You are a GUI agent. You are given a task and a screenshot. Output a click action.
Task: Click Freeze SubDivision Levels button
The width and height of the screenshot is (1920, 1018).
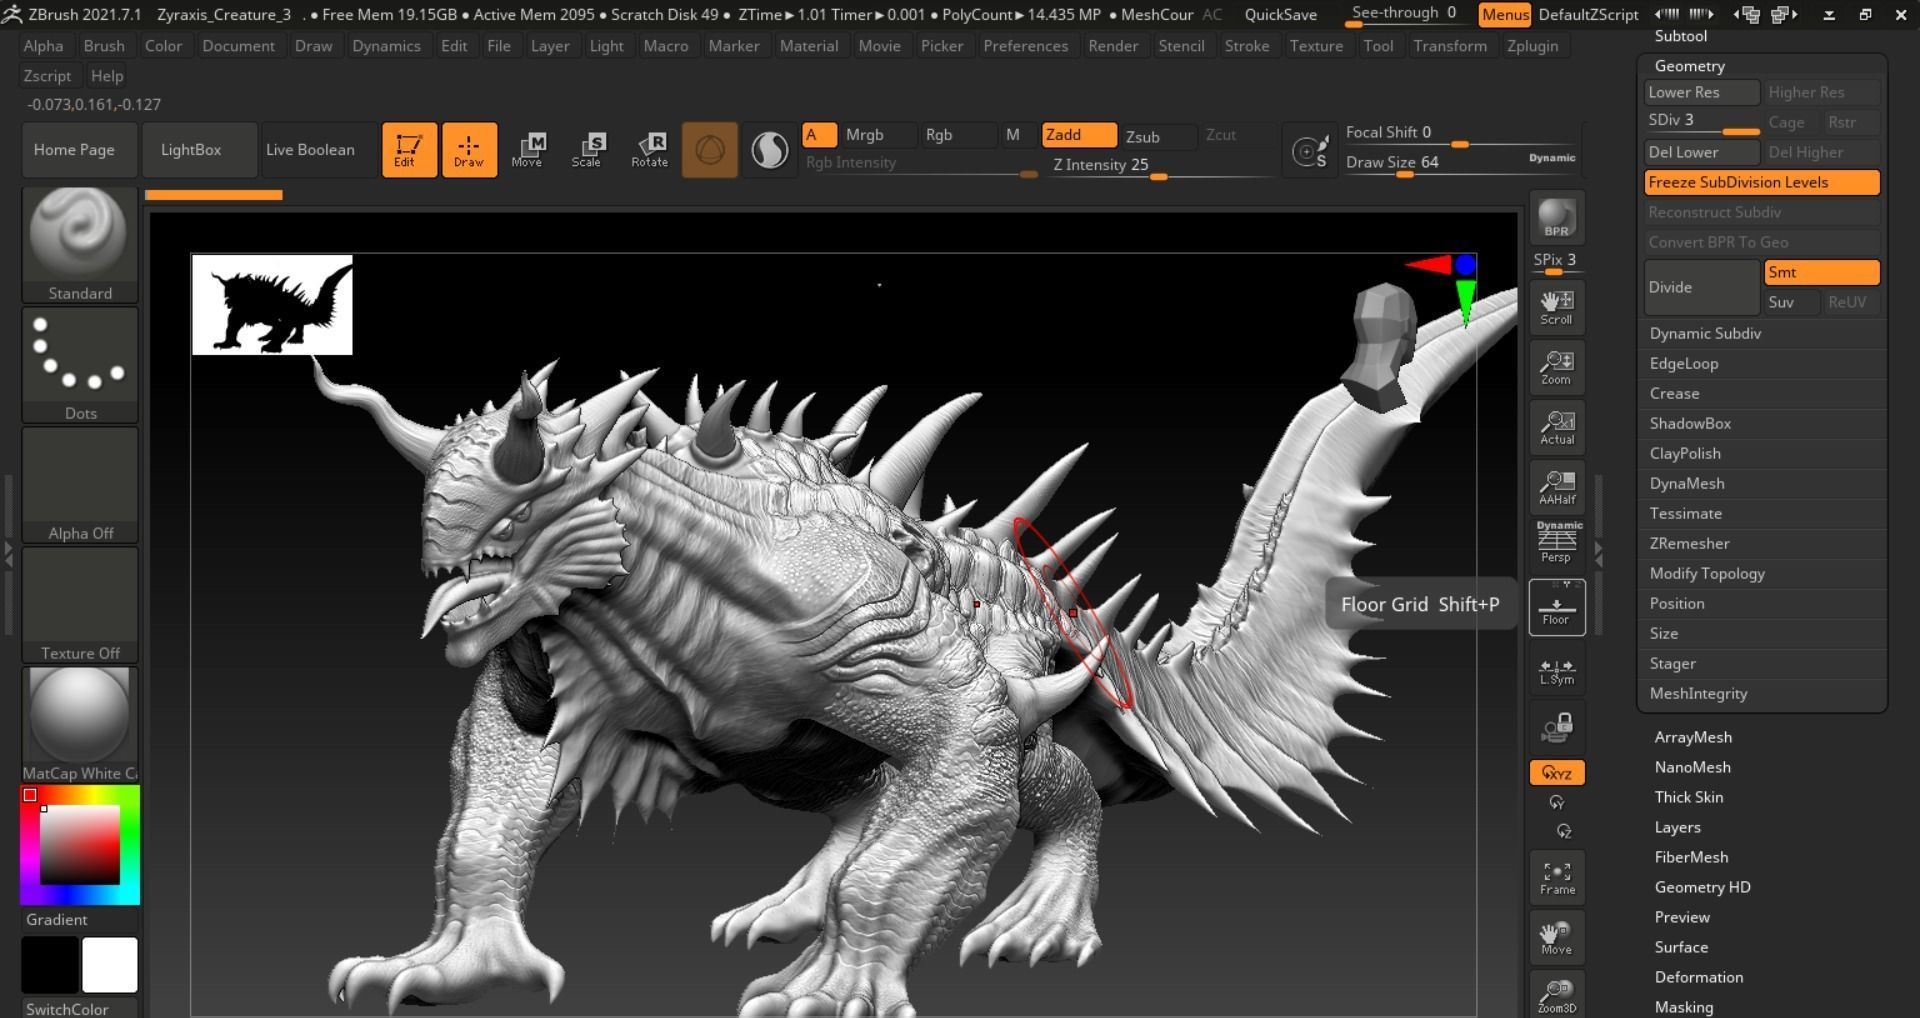click(x=1762, y=182)
